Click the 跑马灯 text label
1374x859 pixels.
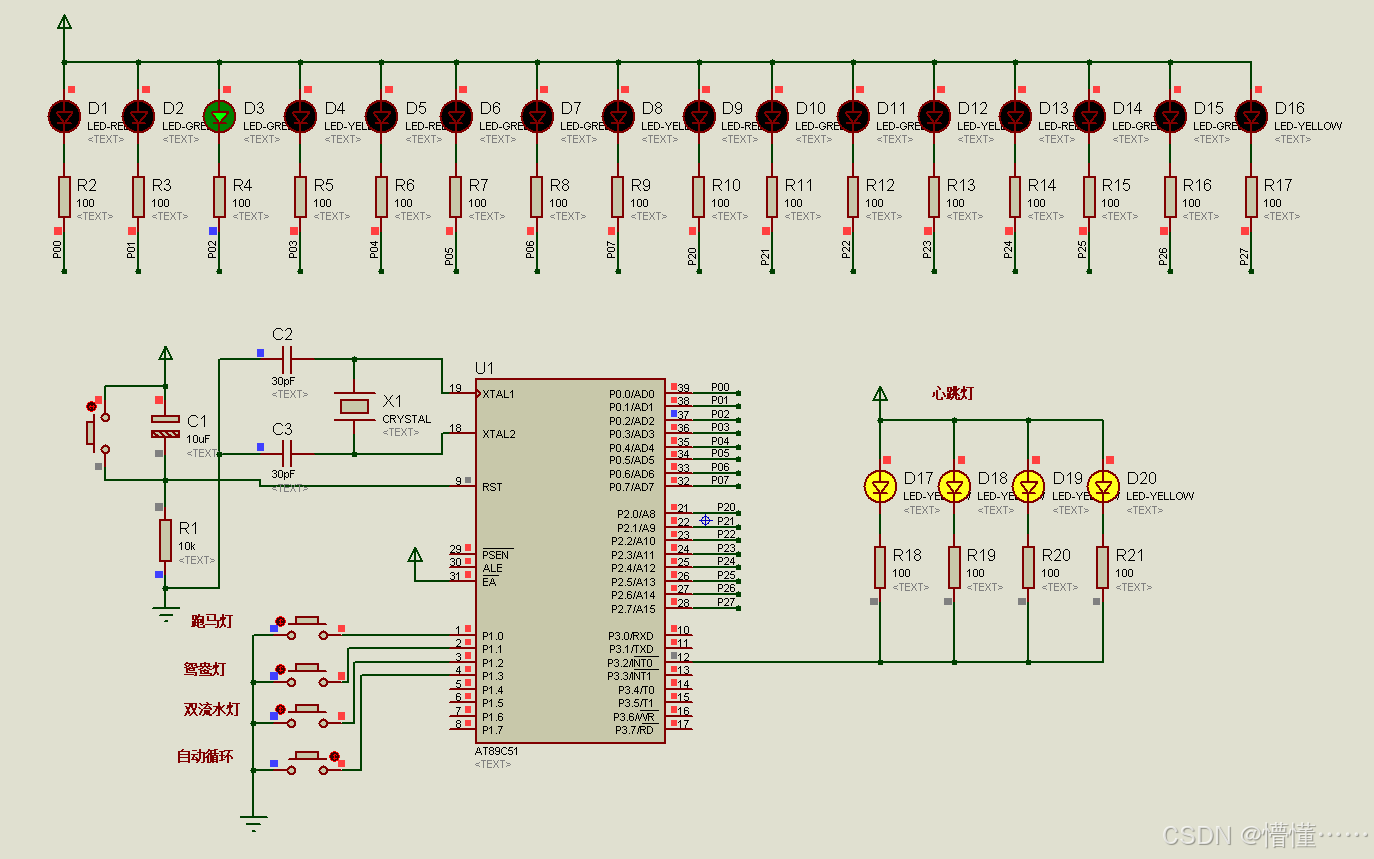point(211,621)
